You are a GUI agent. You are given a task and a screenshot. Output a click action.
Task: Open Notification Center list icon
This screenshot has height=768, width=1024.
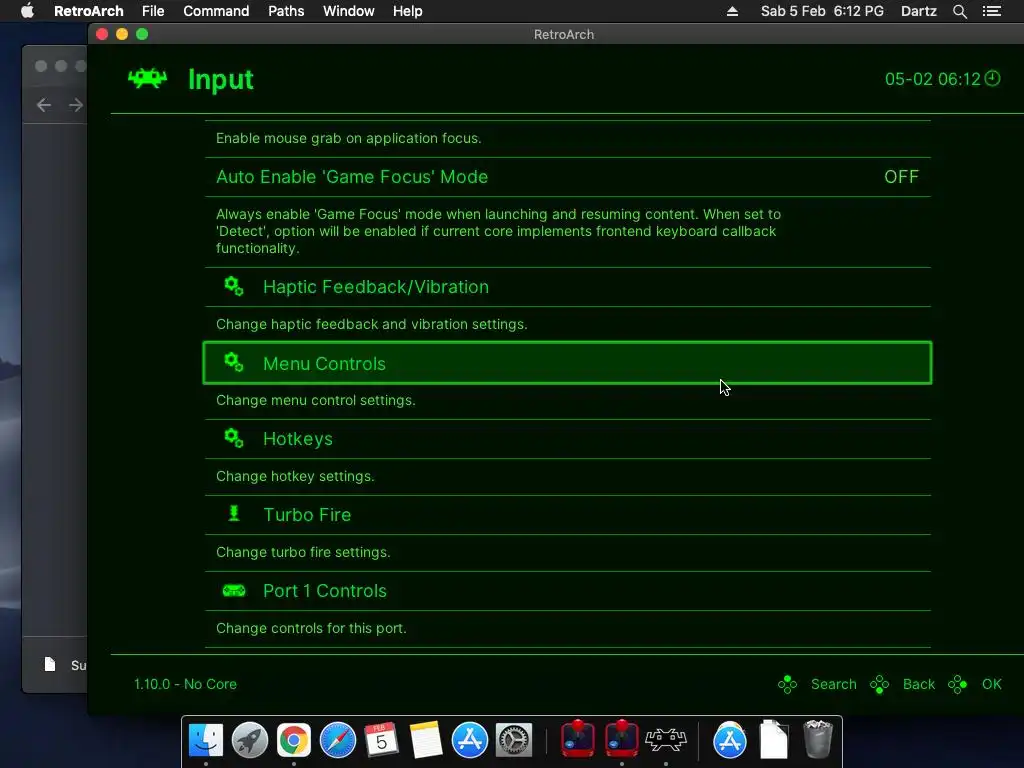(x=991, y=11)
